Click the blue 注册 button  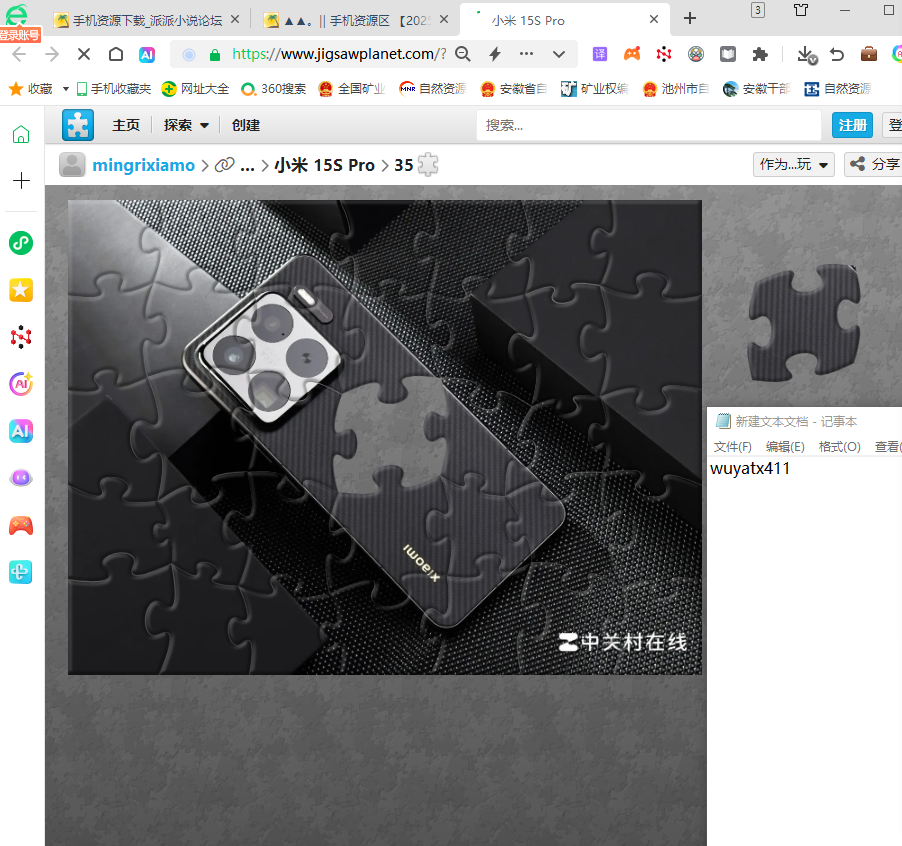853,125
